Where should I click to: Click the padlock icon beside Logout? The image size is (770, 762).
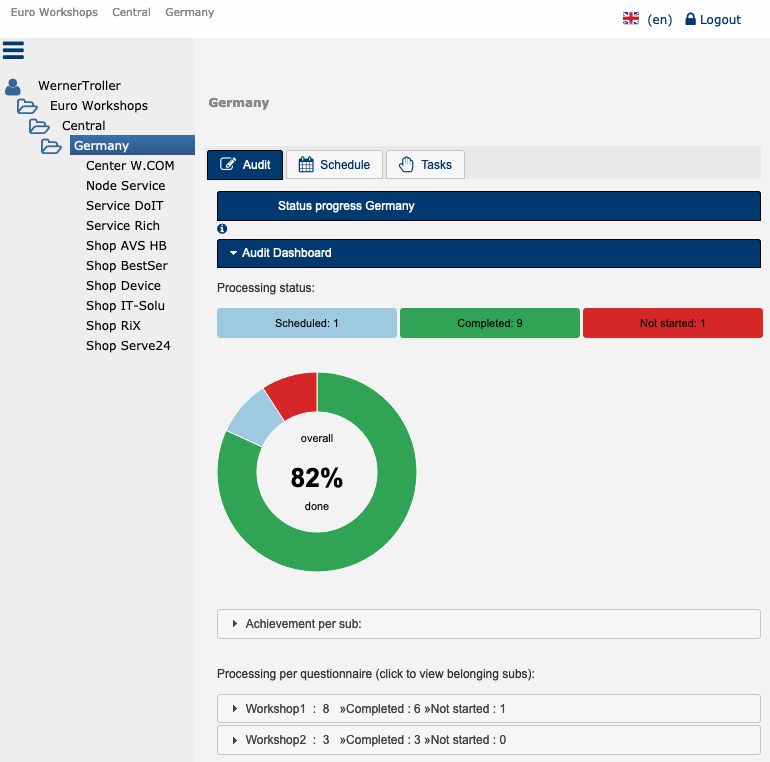(x=690, y=19)
